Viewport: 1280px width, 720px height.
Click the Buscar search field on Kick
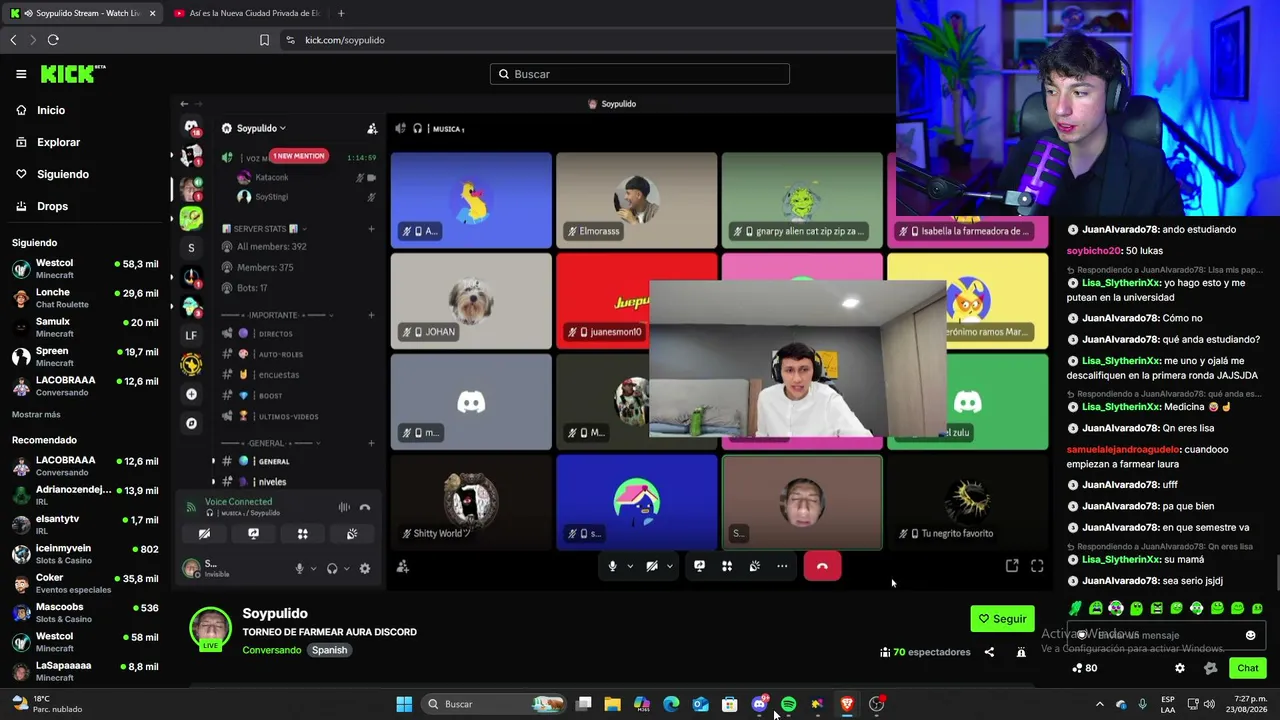pos(640,74)
